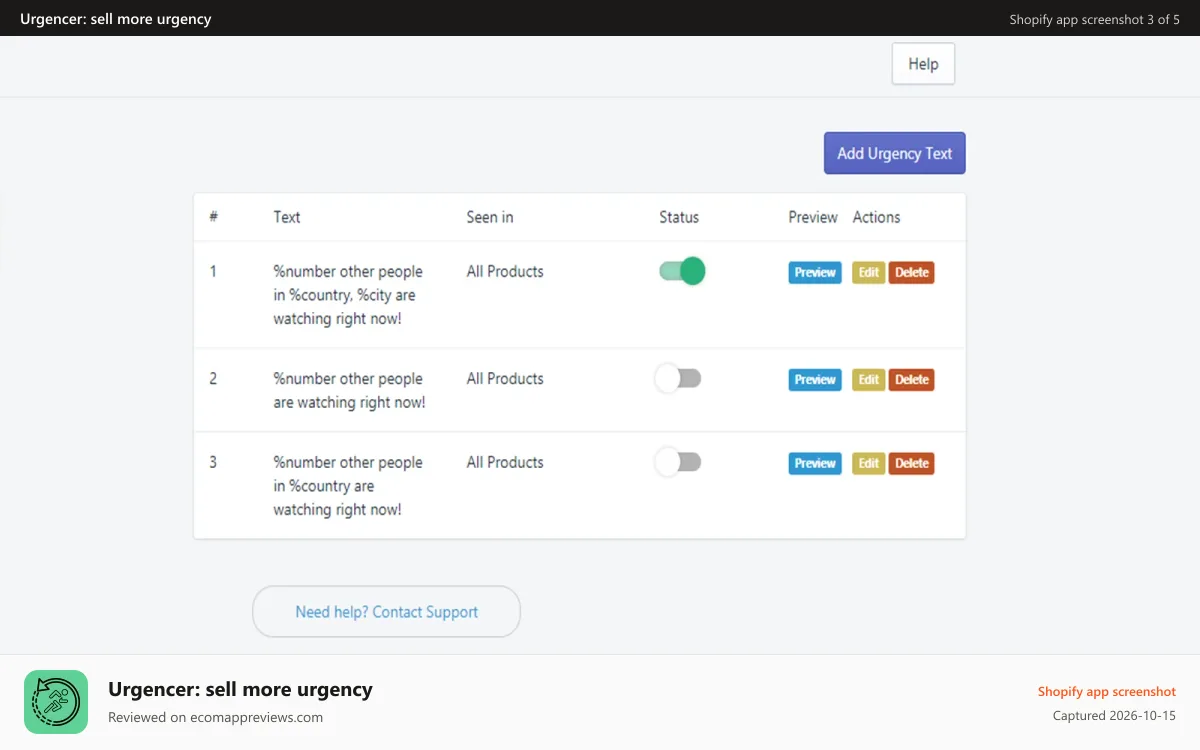Edit urgency text number 2

pyautogui.click(x=868, y=380)
